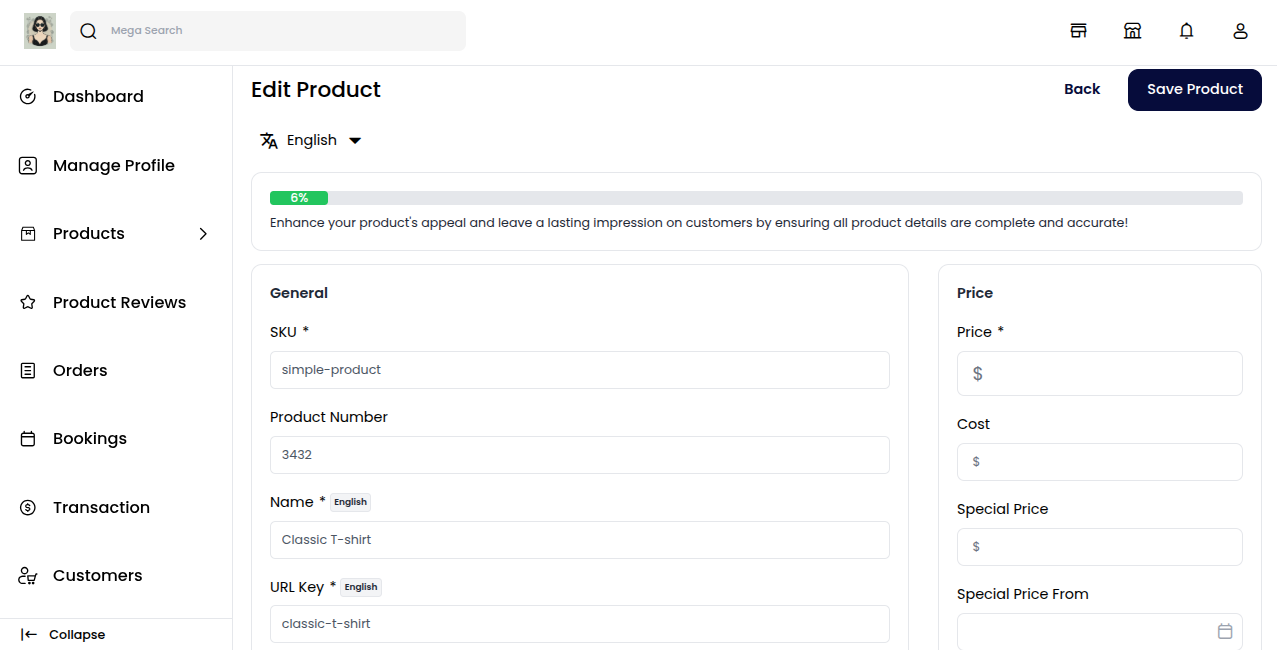Click the translate language icon
The height and width of the screenshot is (650, 1277).
(269, 141)
